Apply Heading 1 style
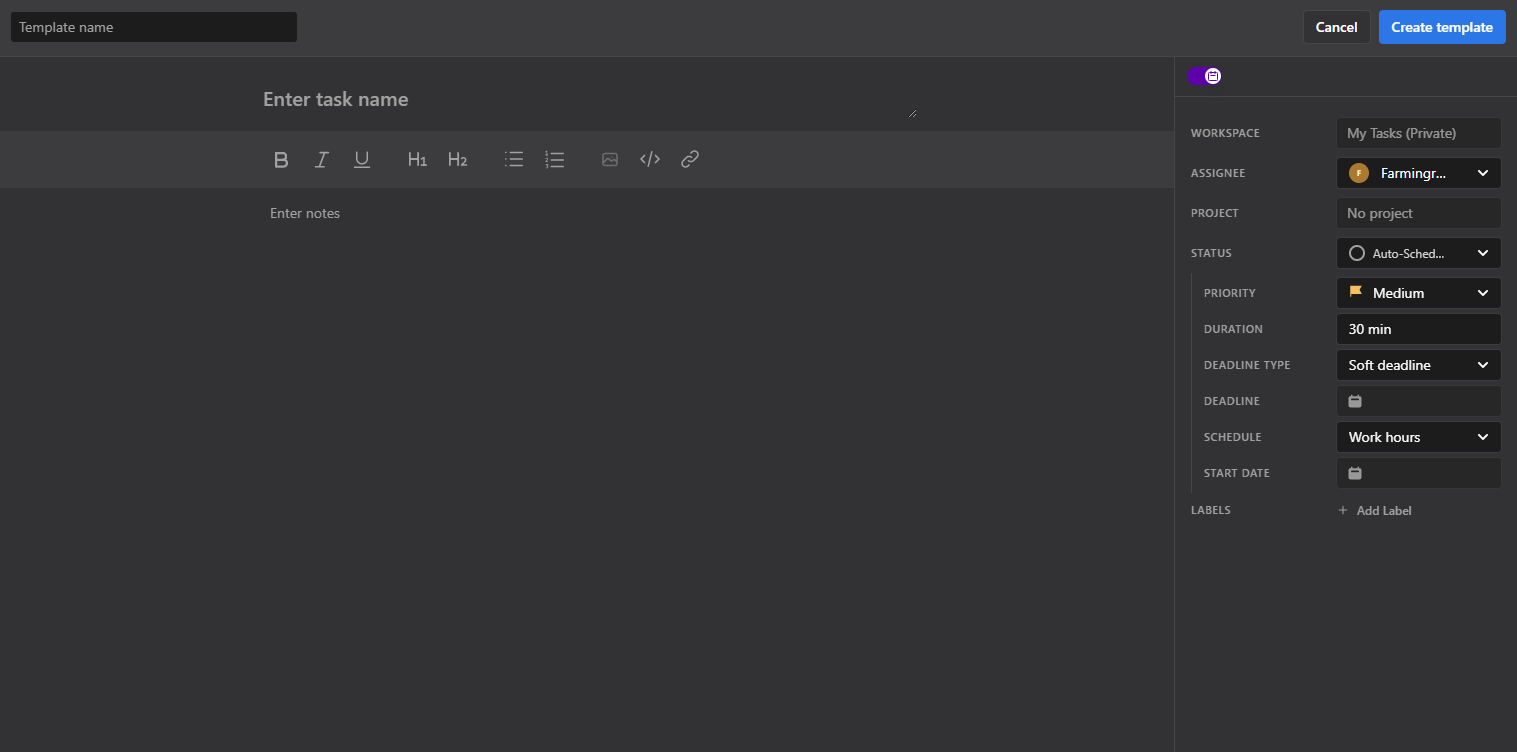This screenshot has height=752, width=1517. [x=417, y=159]
